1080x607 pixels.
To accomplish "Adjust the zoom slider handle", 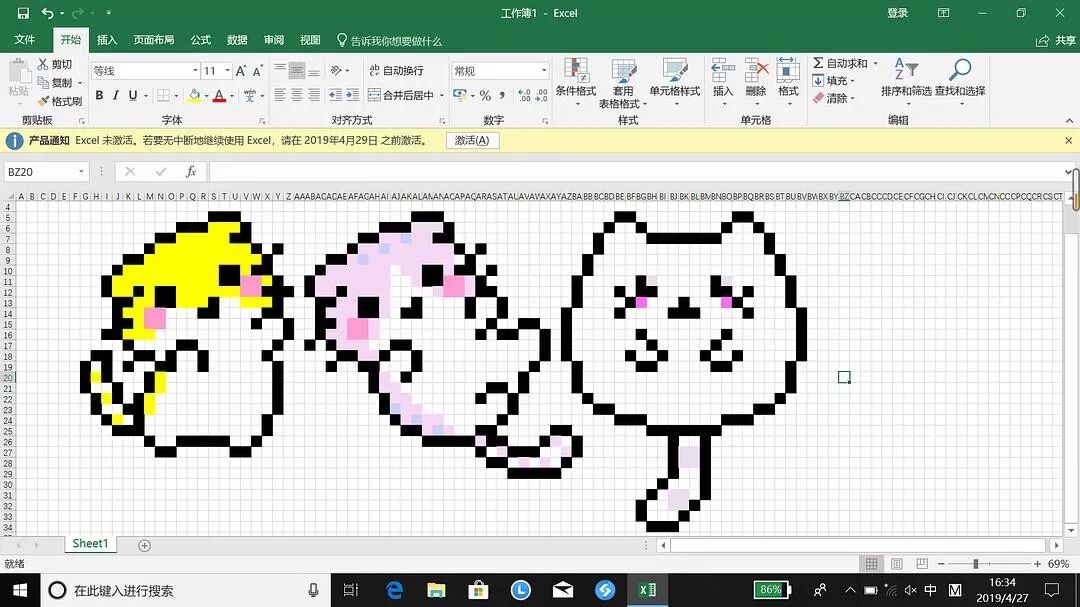I will 975,564.
